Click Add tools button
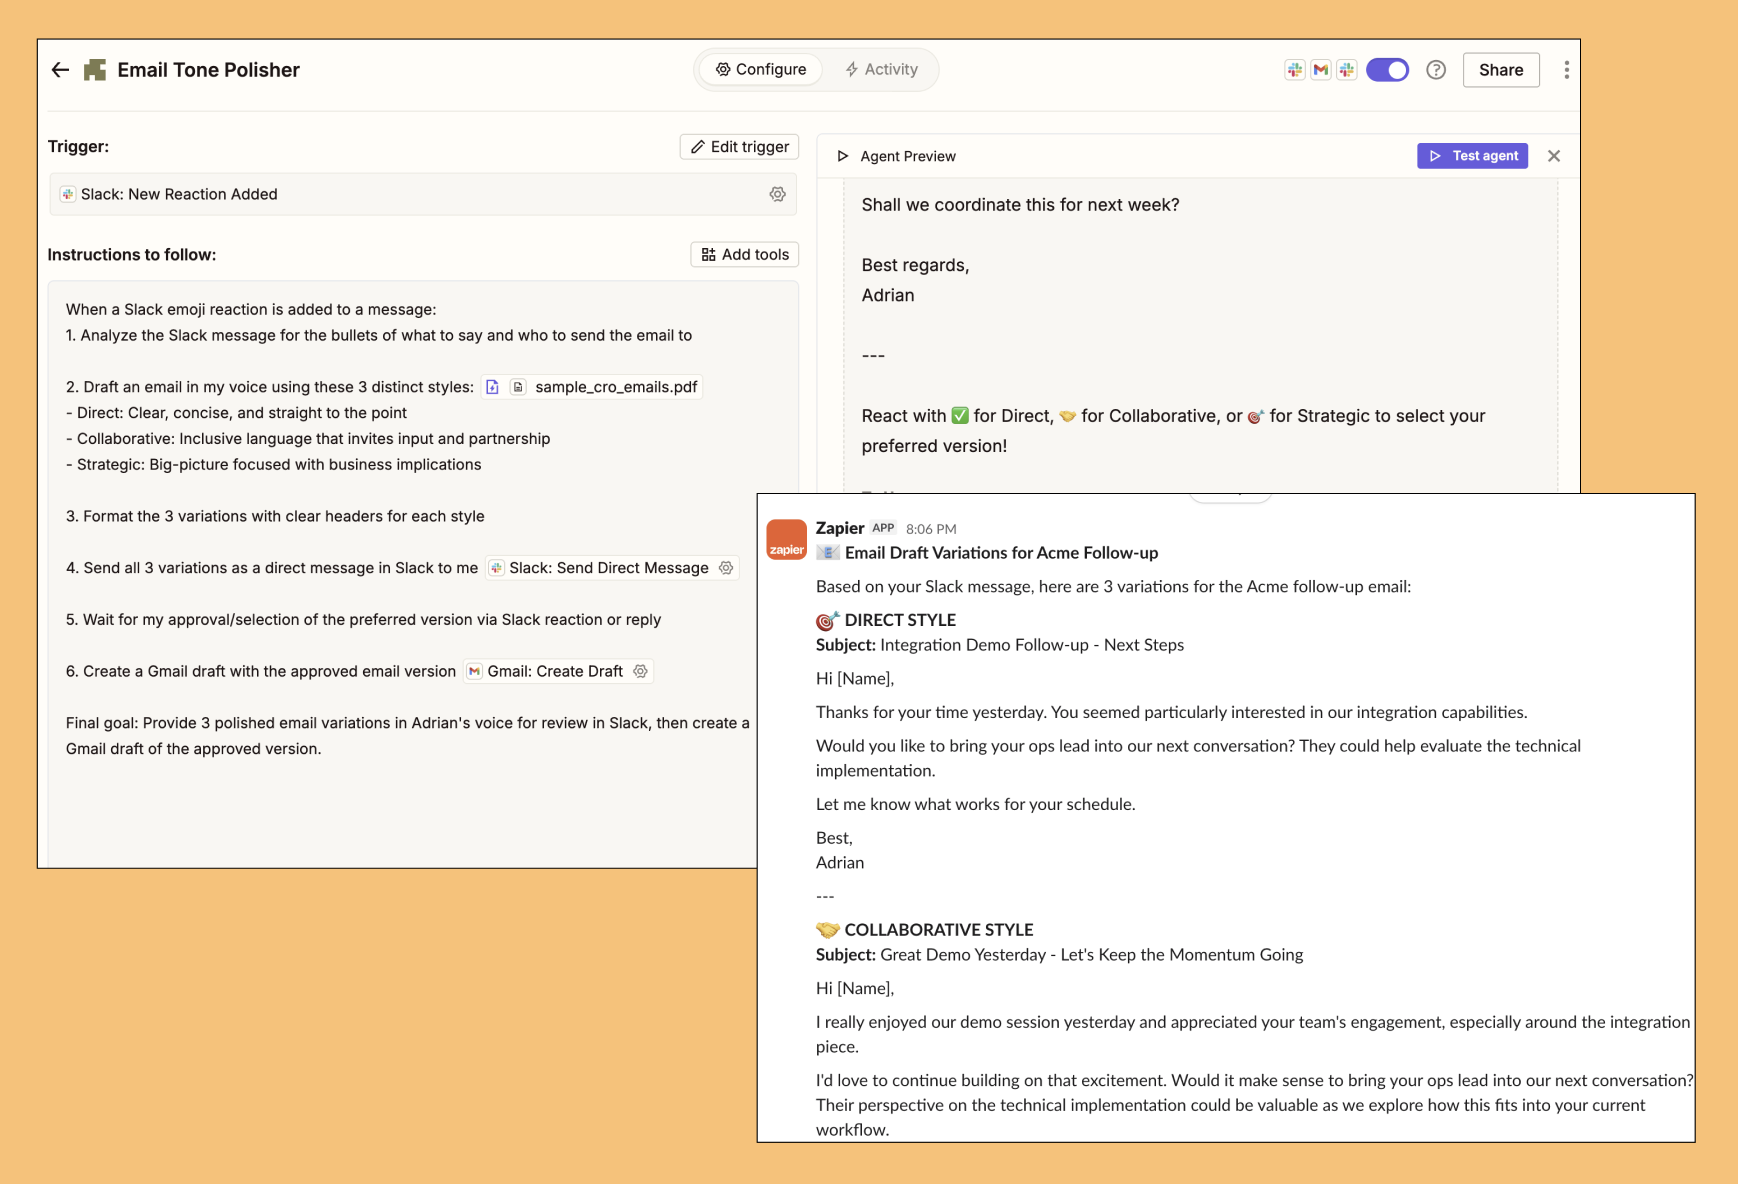1738x1184 pixels. pyautogui.click(x=745, y=255)
